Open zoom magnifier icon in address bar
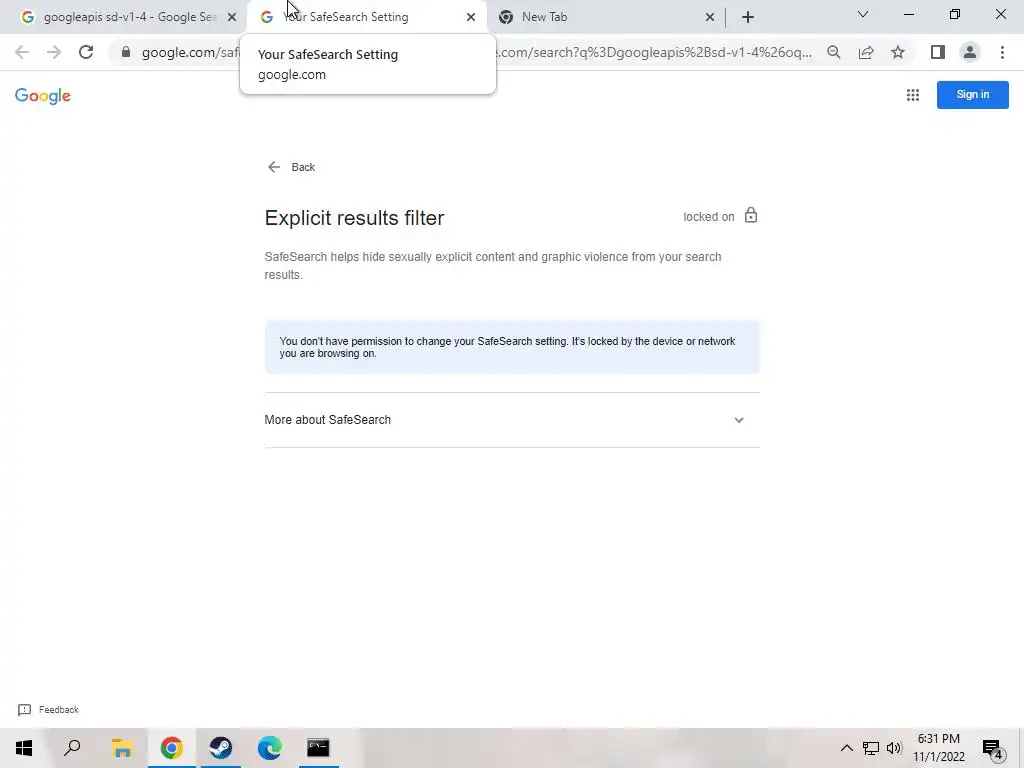 tap(834, 52)
